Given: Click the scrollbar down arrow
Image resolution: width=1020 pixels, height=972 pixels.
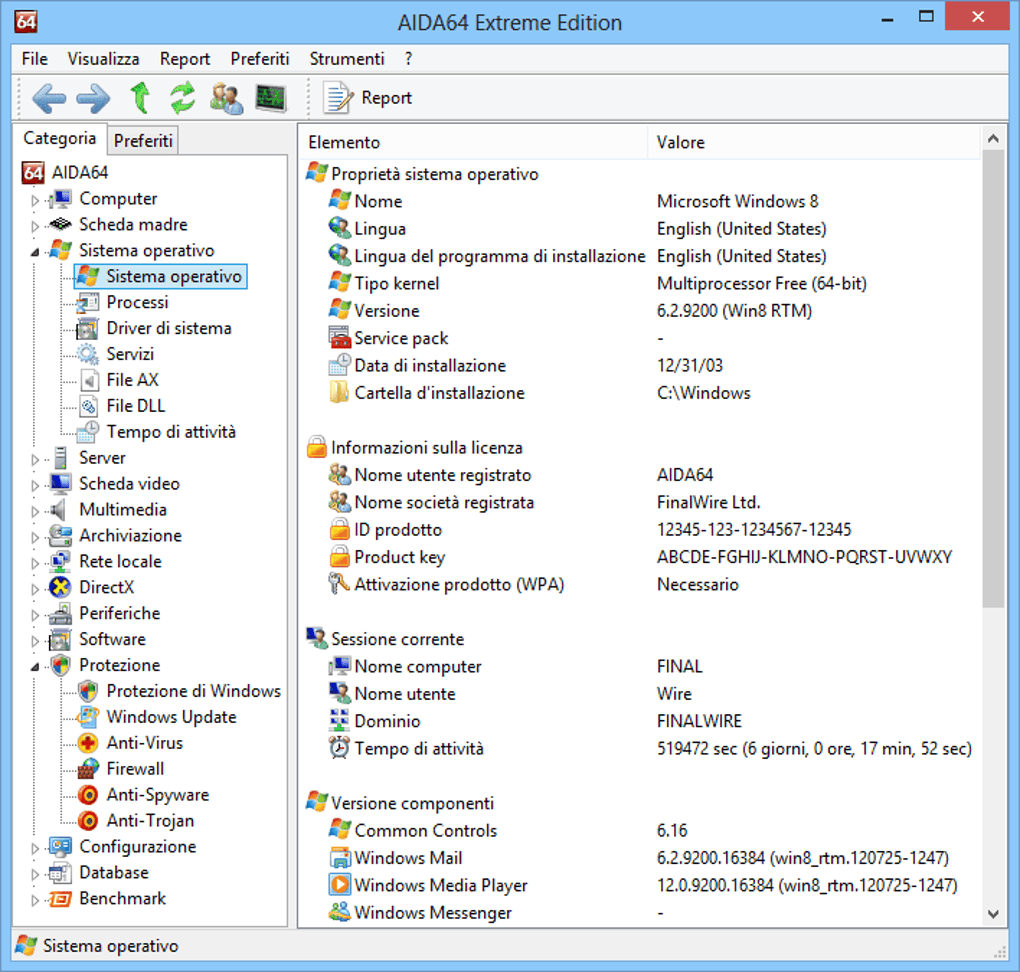Looking at the screenshot, I should (x=993, y=913).
